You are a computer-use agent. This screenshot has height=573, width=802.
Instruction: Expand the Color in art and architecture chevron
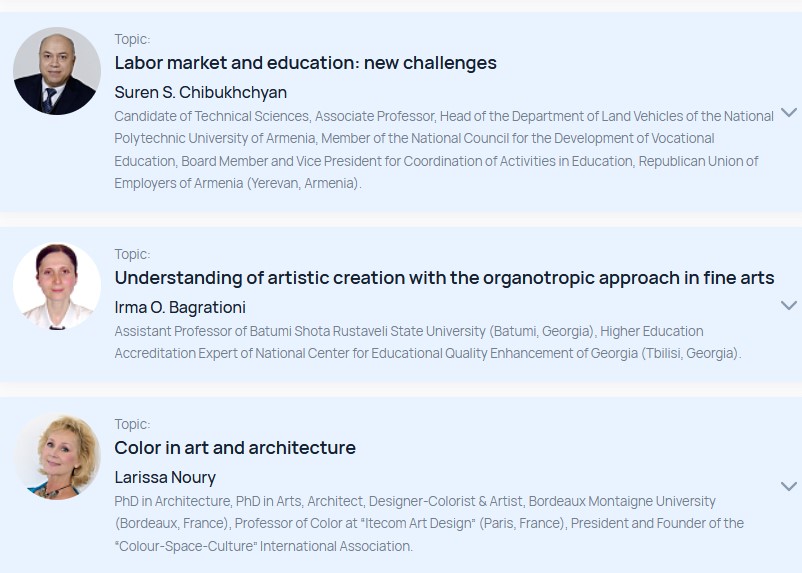(x=788, y=486)
